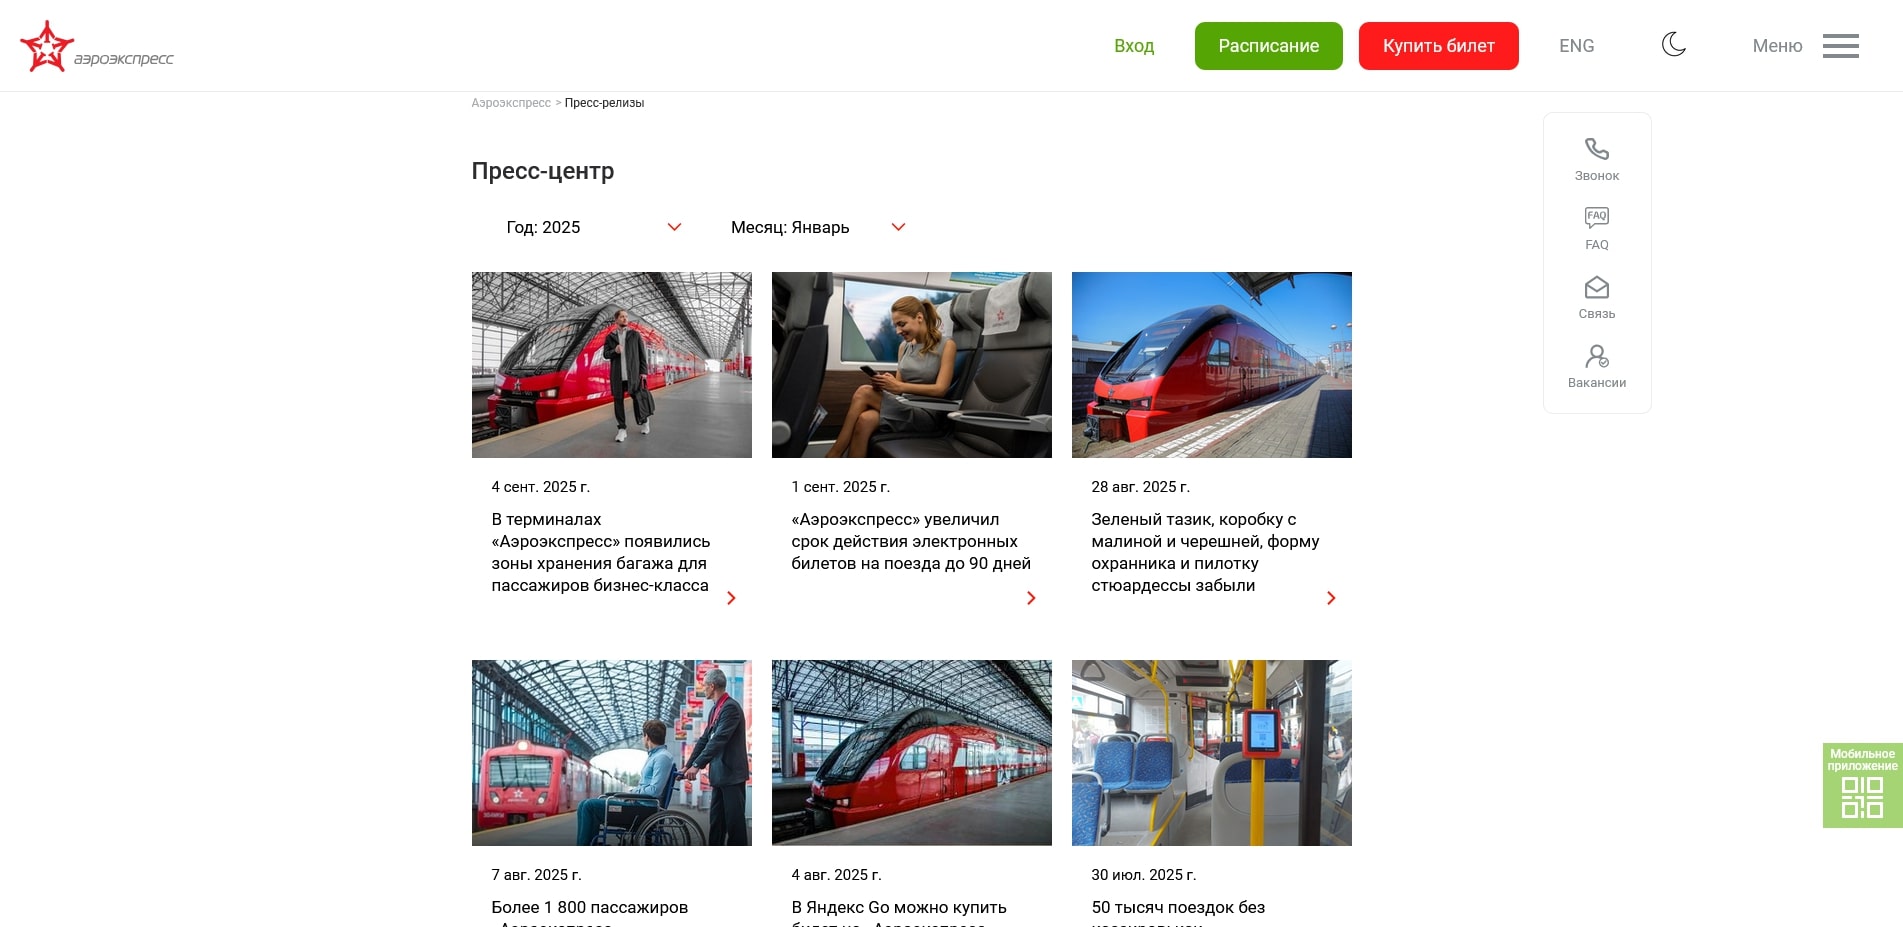Open the Зеленый тазик article headline

coord(1204,552)
